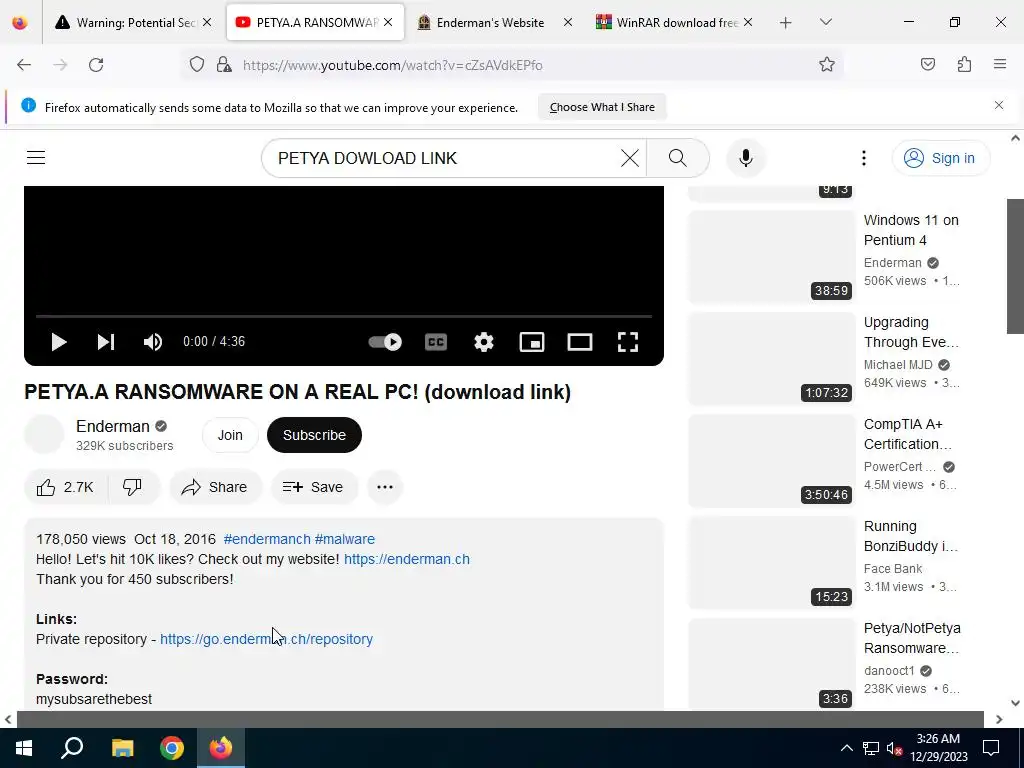This screenshot has height=768, width=1024.
Task: Dislike the video thumbs-down button
Action: (133, 487)
